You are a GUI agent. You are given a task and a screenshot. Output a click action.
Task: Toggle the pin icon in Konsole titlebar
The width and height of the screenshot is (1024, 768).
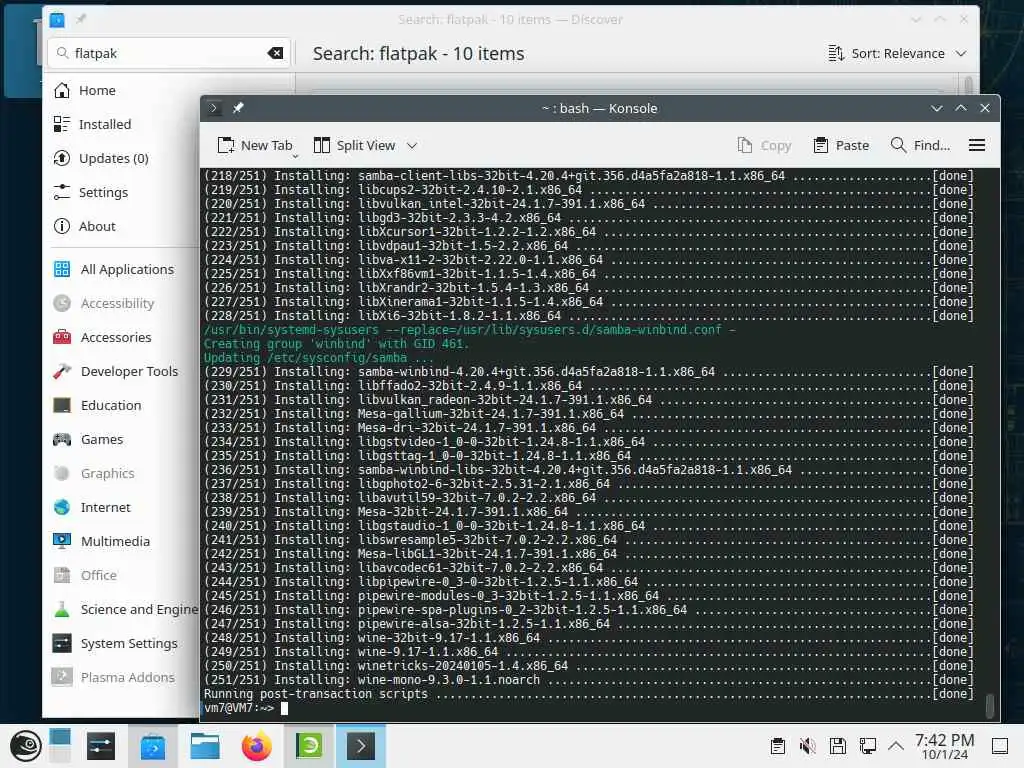[238, 108]
